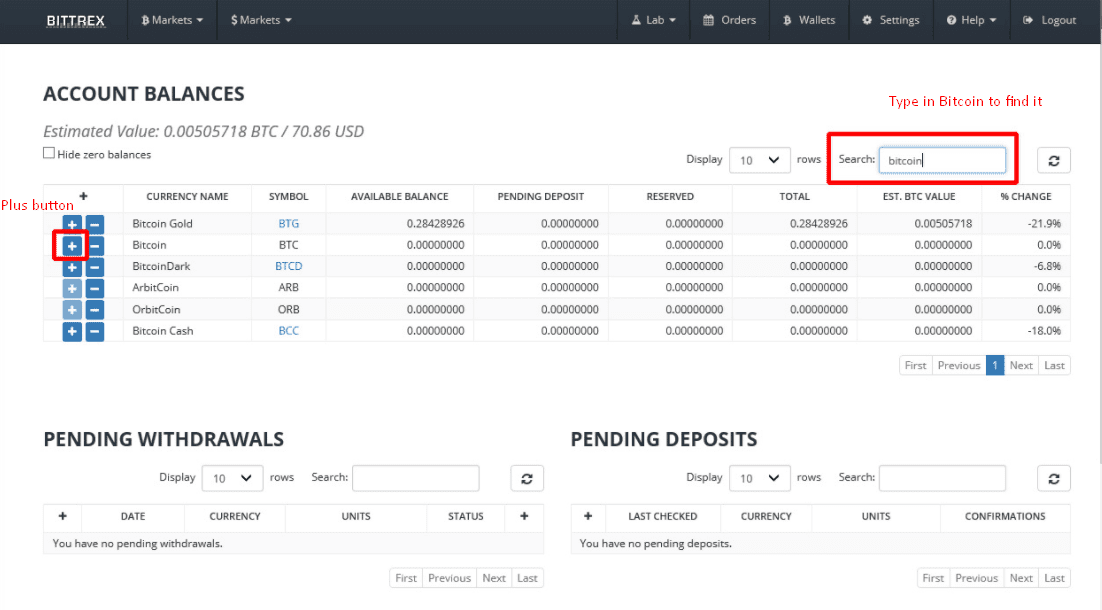Refresh the account balances table
Viewport: 1102px width, 610px height.
click(1054, 160)
